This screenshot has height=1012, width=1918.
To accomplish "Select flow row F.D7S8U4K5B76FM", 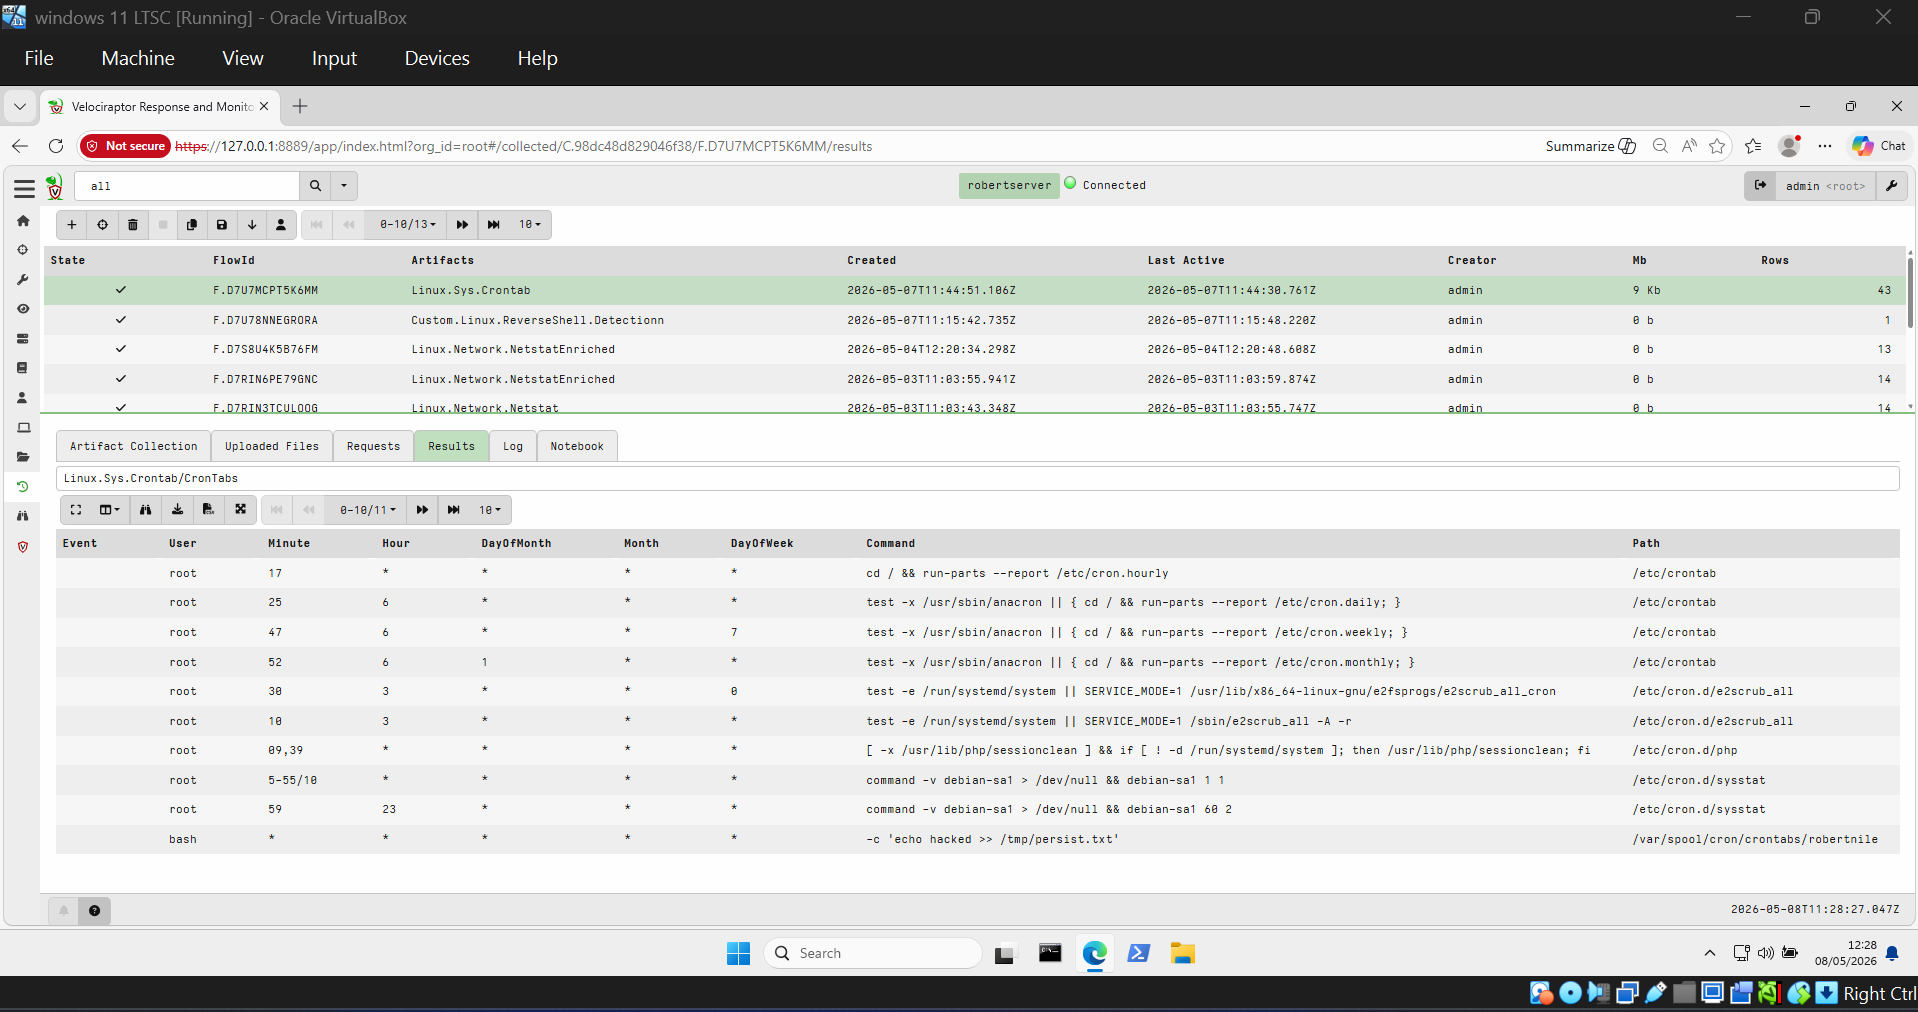I will 975,350.
